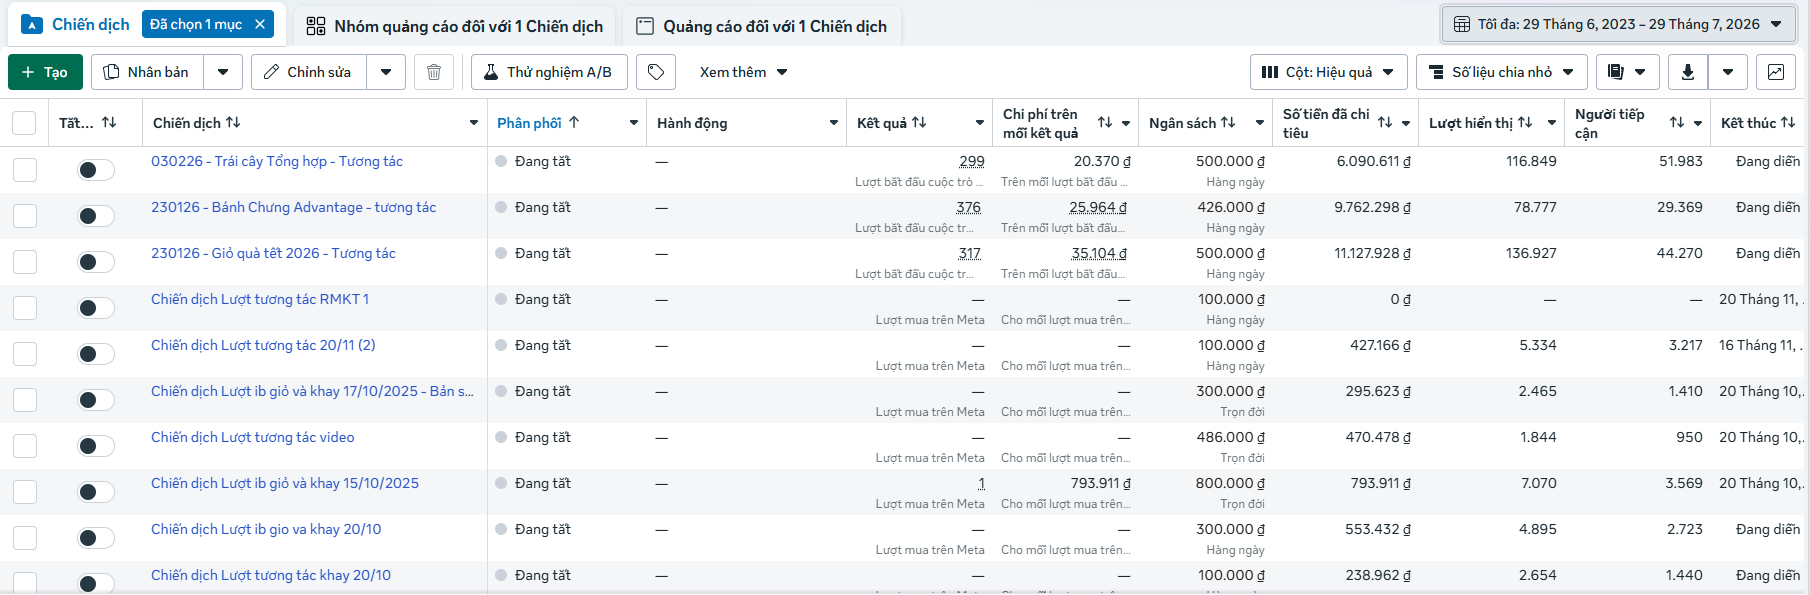Click the trash delete icon in toolbar

(434, 72)
